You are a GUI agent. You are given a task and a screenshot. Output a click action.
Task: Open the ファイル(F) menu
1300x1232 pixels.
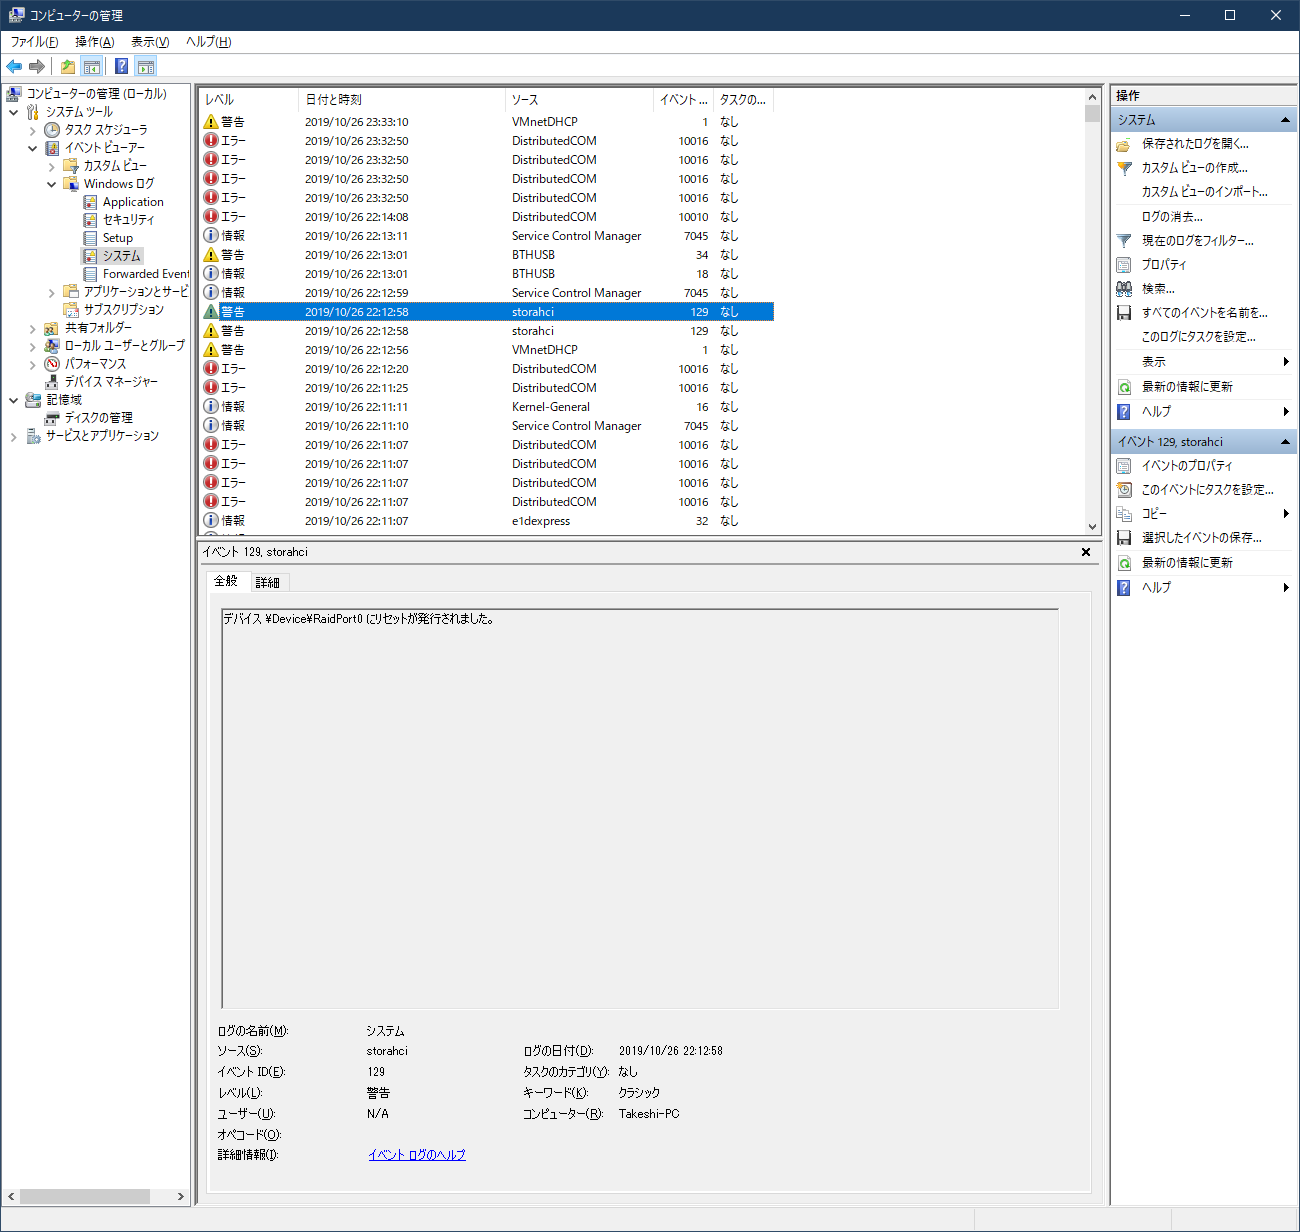(x=34, y=42)
